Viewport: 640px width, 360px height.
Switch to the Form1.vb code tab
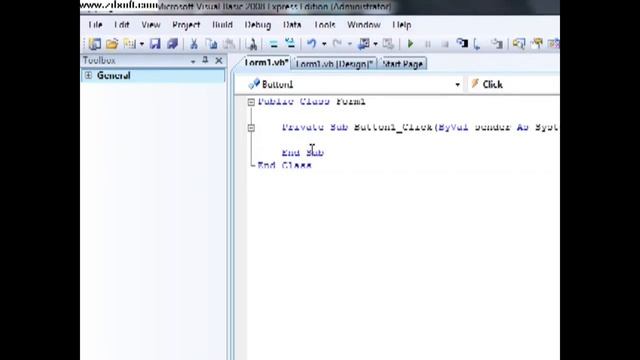(x=266, y=63)
